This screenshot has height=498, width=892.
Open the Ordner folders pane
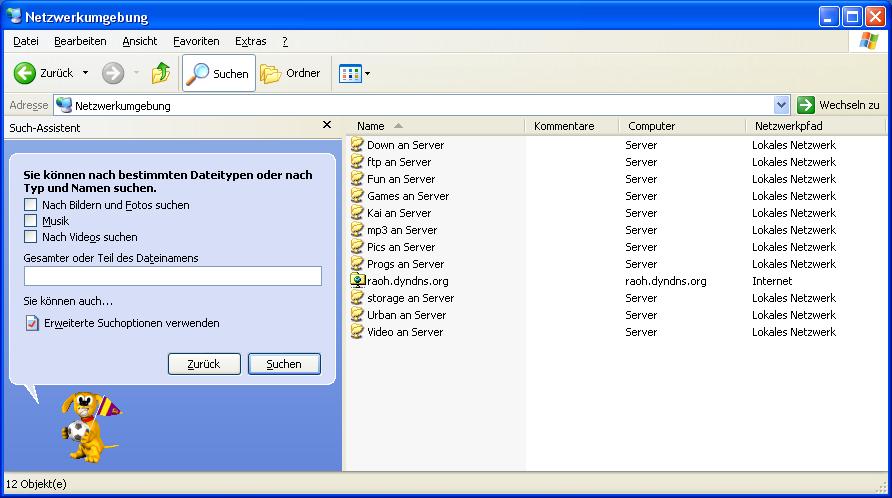pos(291,73)
